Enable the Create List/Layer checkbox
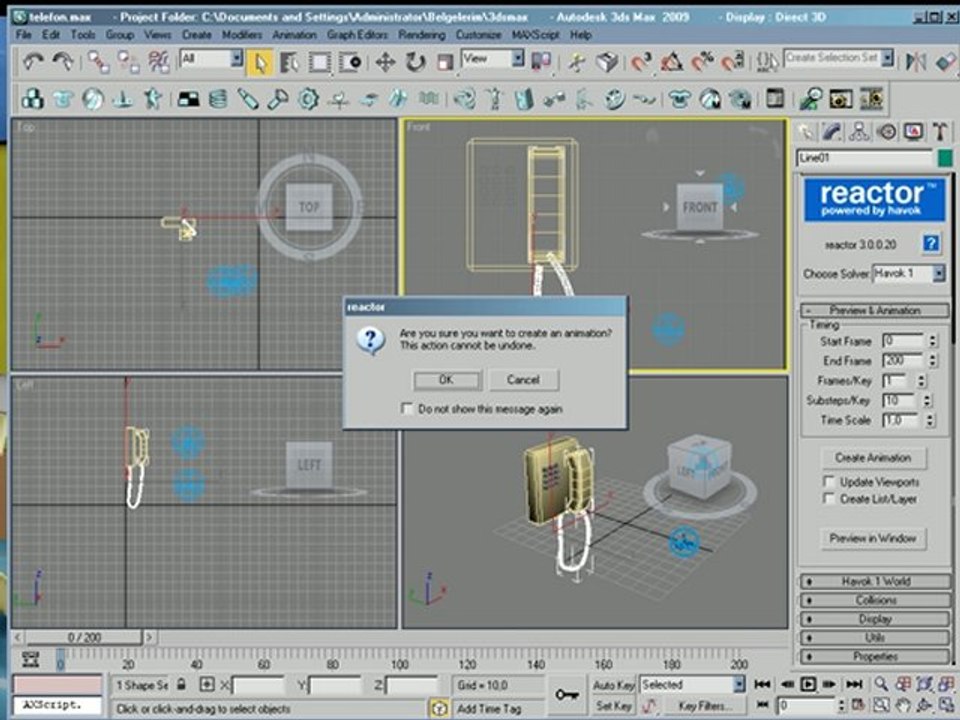This screenshot has width=960, height=720. point(828,498)
